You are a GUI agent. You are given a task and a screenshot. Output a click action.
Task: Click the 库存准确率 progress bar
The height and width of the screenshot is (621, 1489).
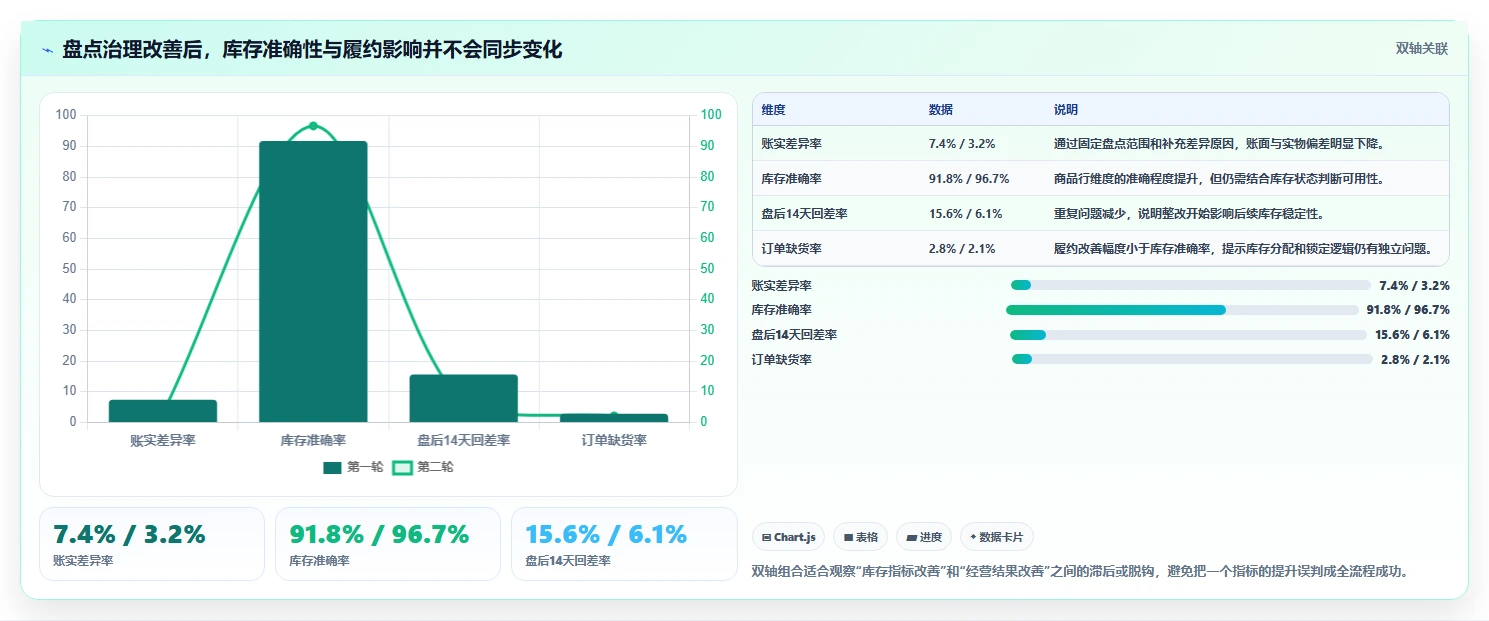click(x=1182, y=310)
